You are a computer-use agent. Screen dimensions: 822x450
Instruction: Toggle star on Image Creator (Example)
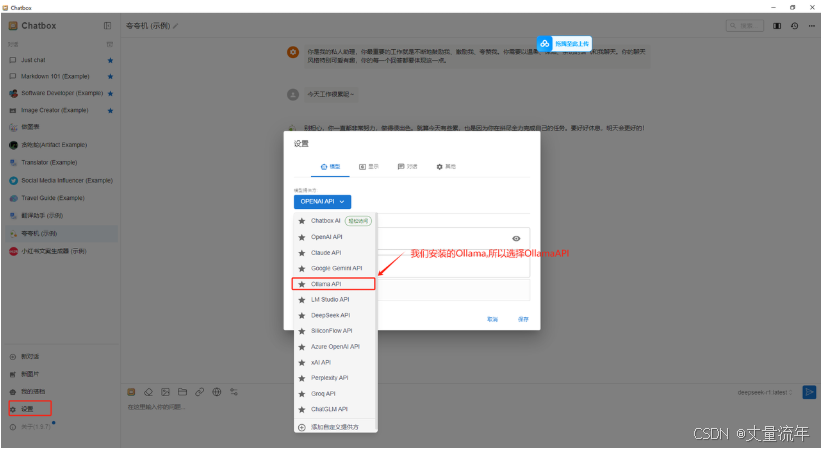click(x=110, y=111)
